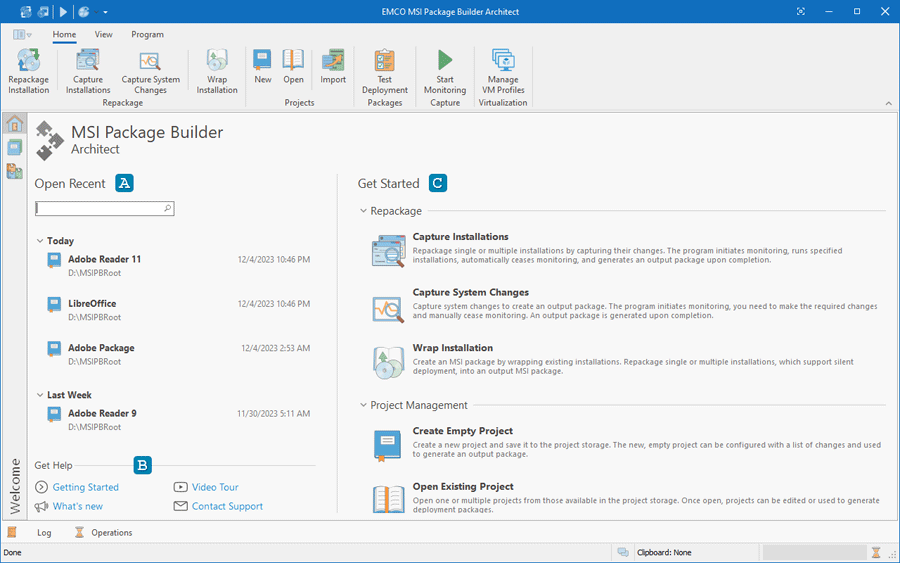900x563 pixels.
Task: Start Monitoring capture
Action: click(x=445, y=71)
